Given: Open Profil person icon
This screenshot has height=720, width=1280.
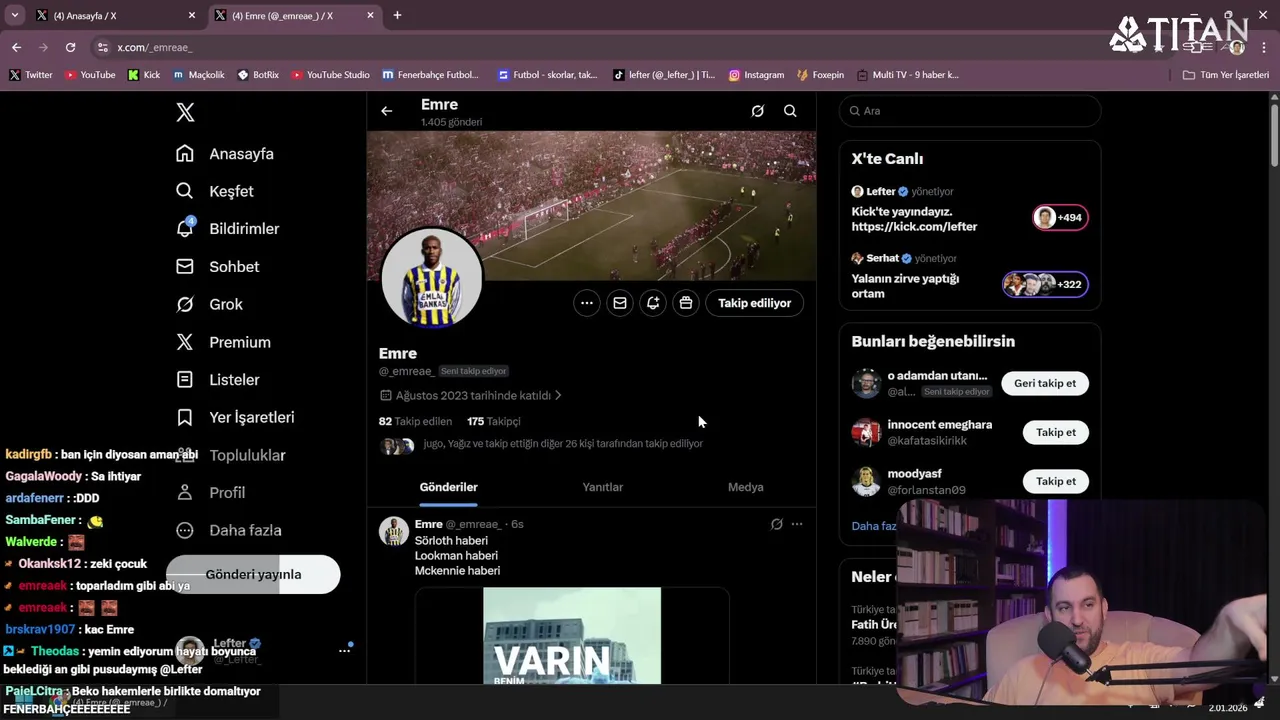Looking at the screenshot, I should click(x=185, y=493).
